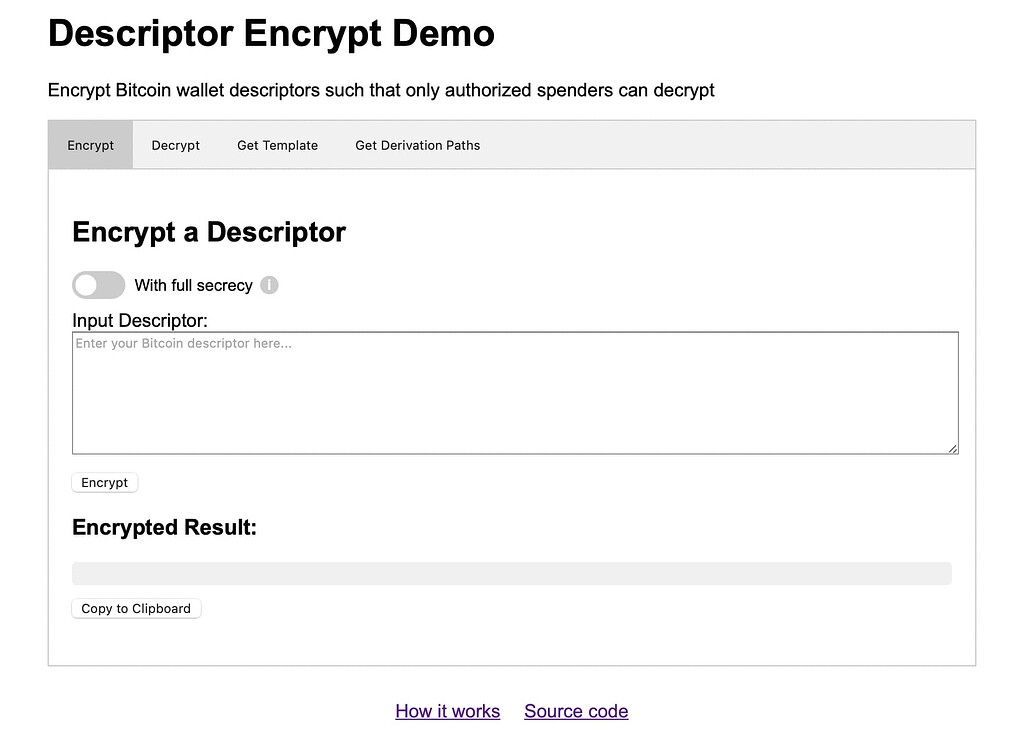
Task: Toggle the 'With full secrecy' switch on
Action: 97,285
